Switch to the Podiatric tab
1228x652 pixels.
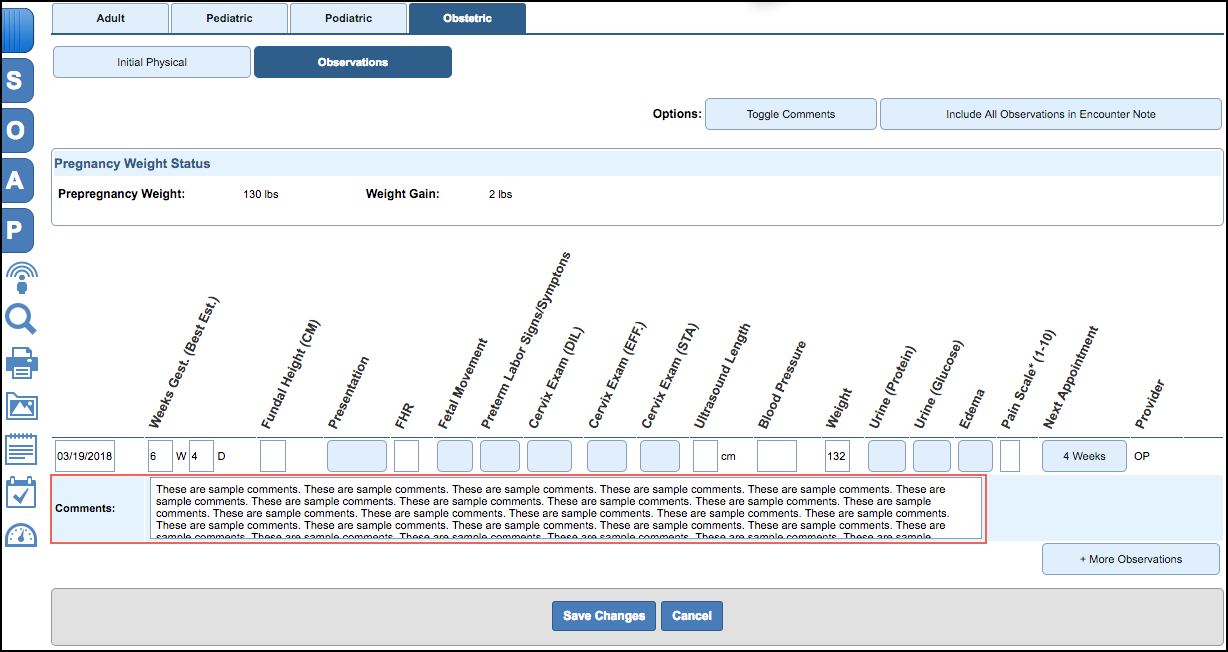pyautogui.click(x=348, y=18)
